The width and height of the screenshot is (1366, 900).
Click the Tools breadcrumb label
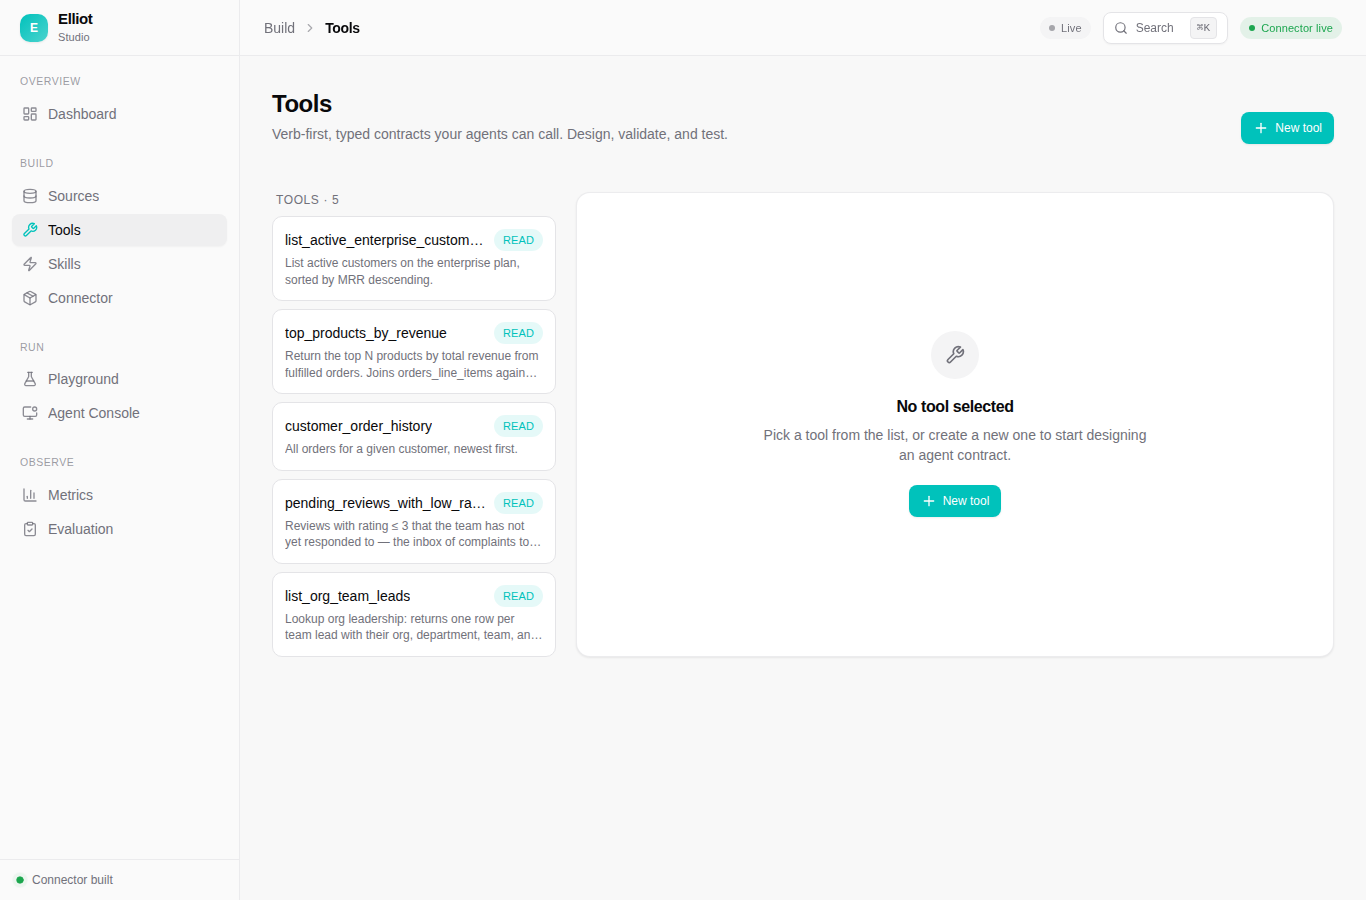342,28
